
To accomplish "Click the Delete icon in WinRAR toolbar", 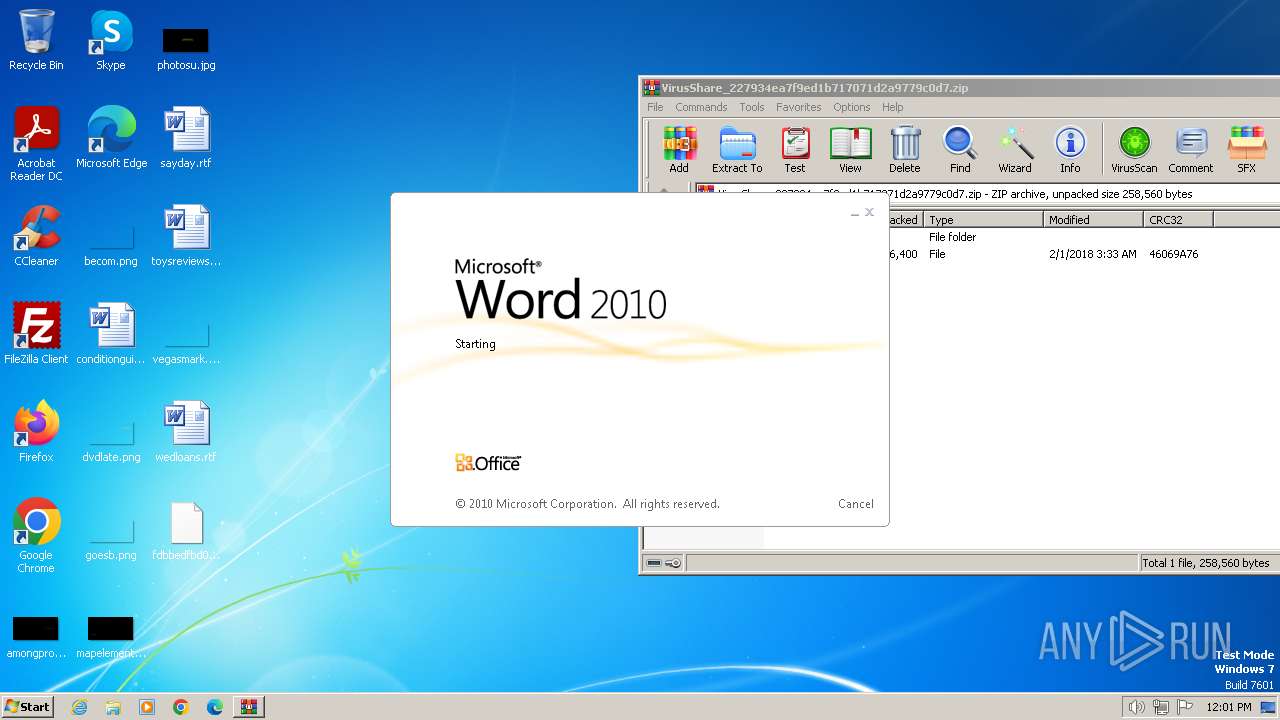I will click(905, 149).
